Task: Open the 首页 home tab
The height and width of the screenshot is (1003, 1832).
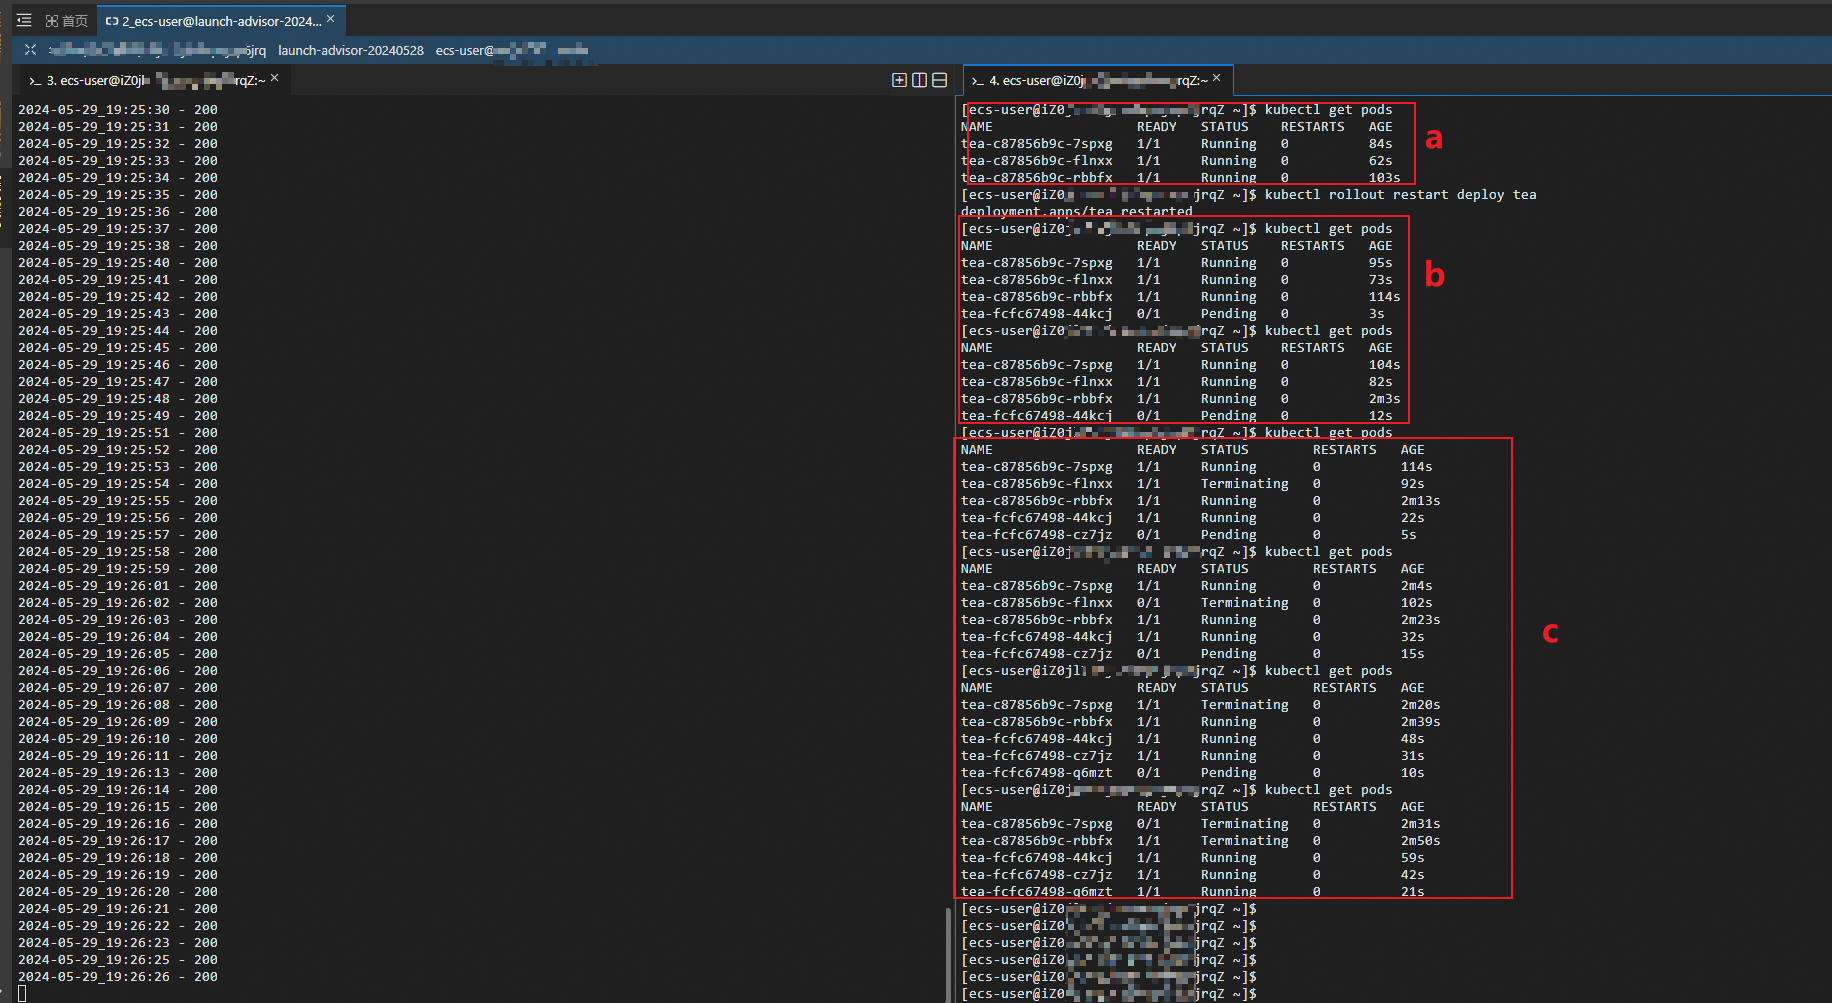Action: coord(67,21)
